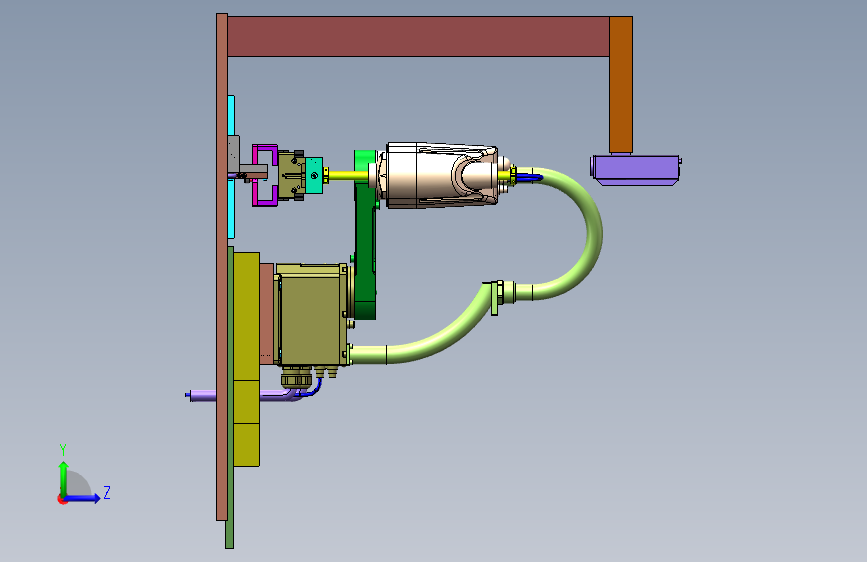Select the tall brown vertical wall plate
Viewport: 867px width, 562px height.
(222, 267)
